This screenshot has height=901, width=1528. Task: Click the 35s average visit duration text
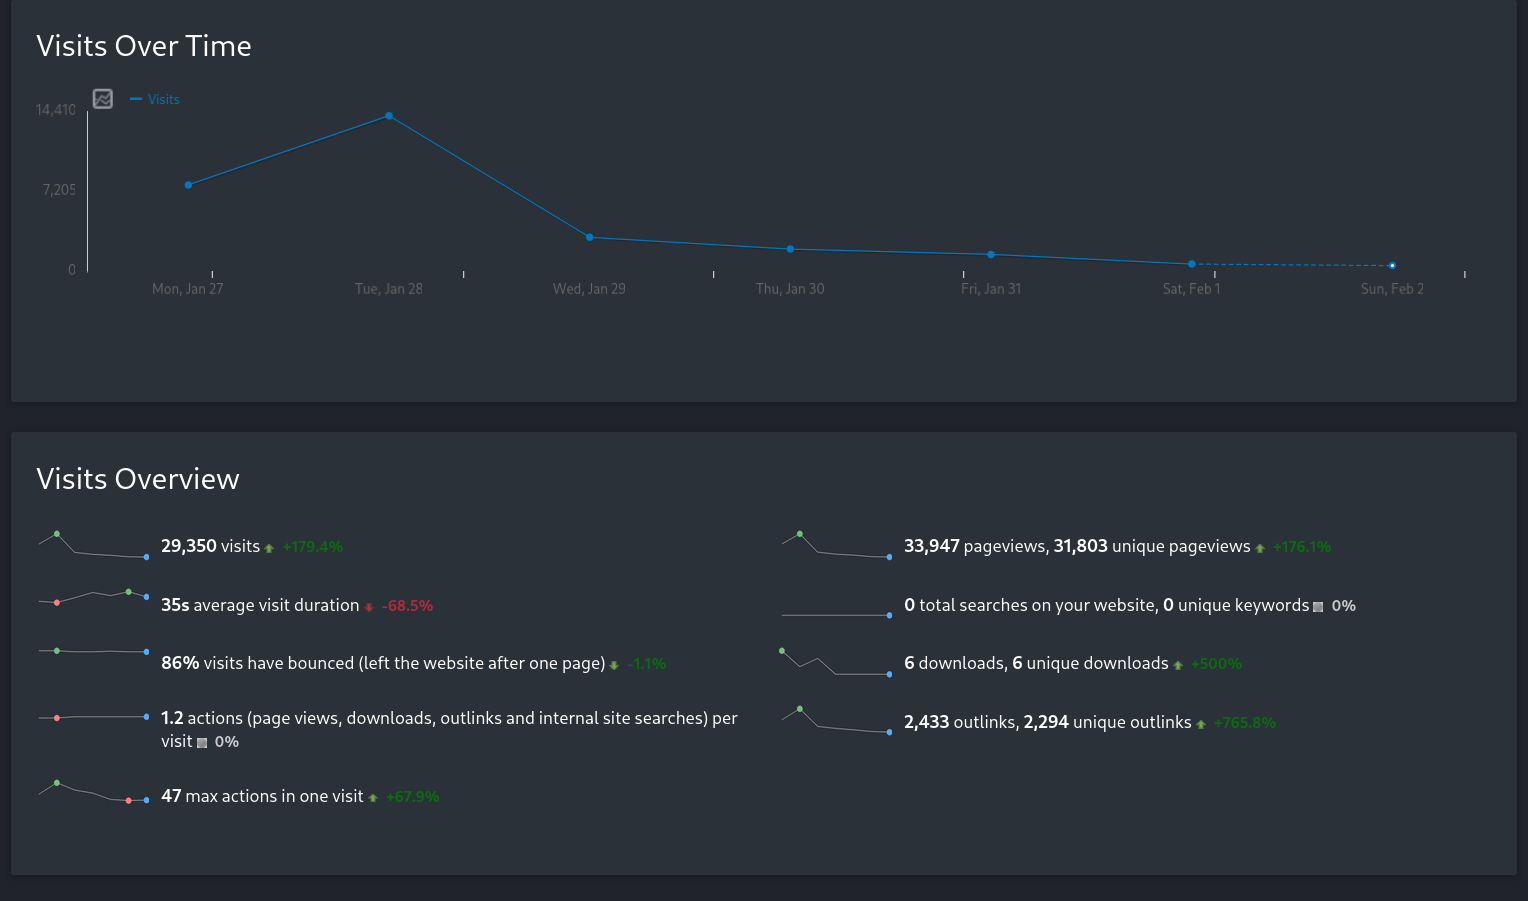(260, 605)
